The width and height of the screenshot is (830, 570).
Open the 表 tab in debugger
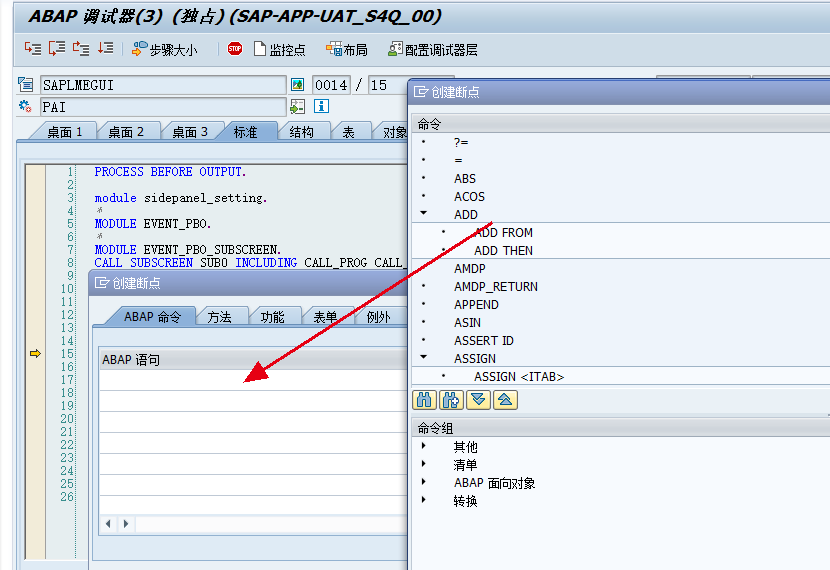(348, 132)
